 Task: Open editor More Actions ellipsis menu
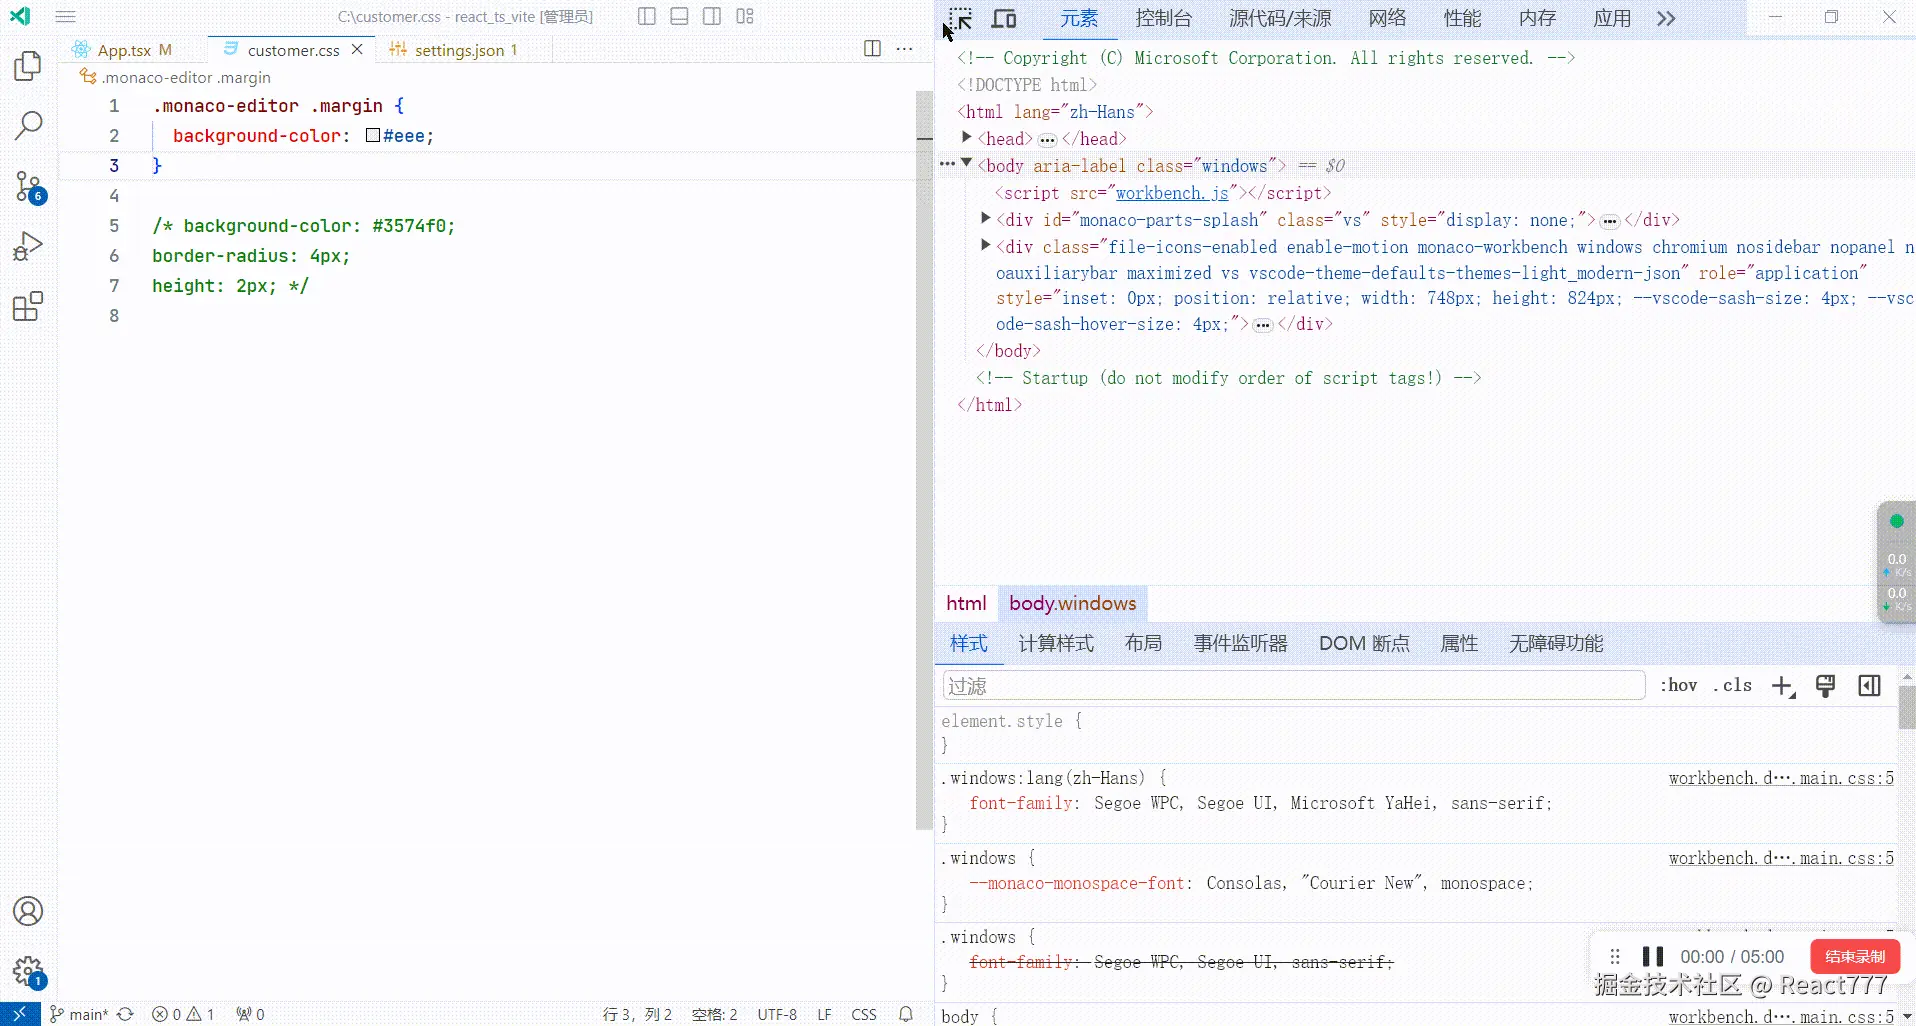905,49
